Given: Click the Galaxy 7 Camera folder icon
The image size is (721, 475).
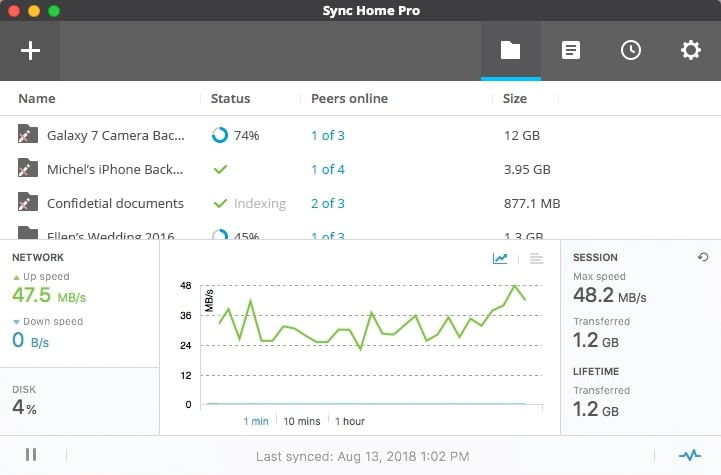Looking at the screenshot, I should pyautogui.click(x=28, y=135).
